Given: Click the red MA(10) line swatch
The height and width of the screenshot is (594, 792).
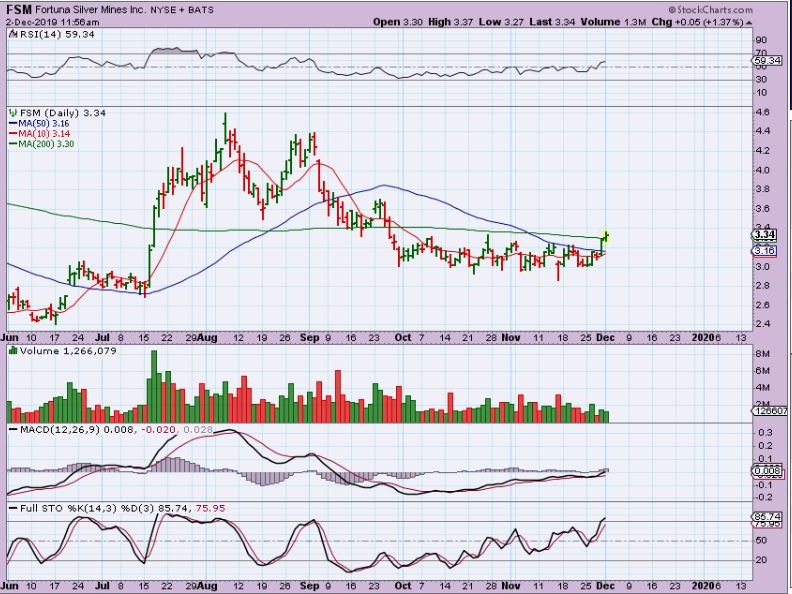Looking at the screenshot, I should coord(13,134).
